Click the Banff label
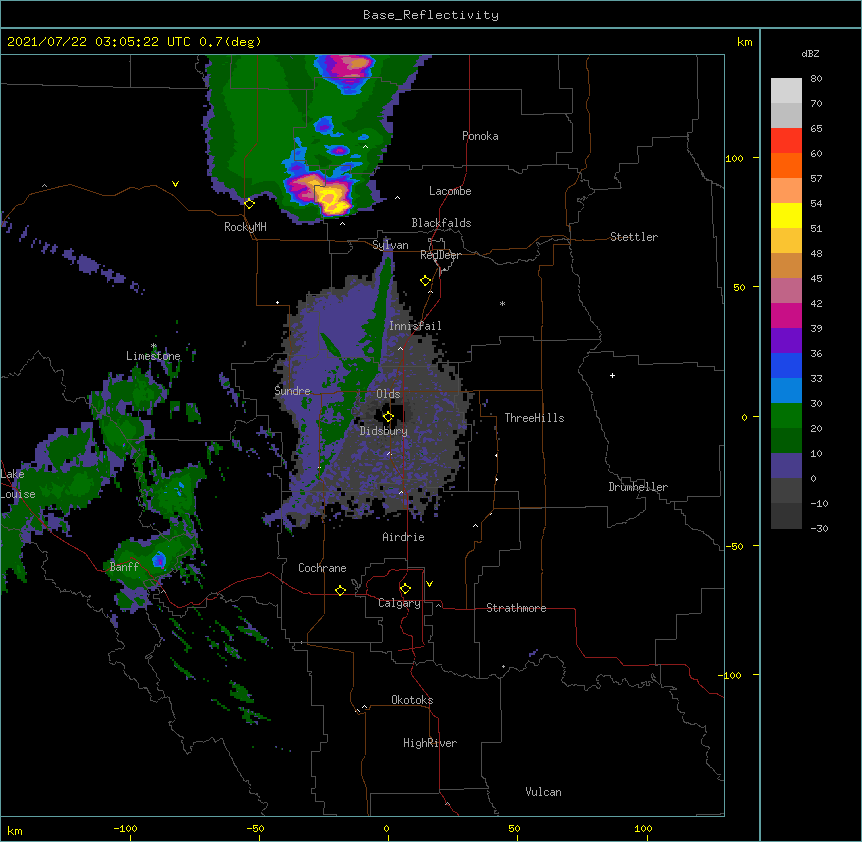The image size is (862, 842). 124,567
